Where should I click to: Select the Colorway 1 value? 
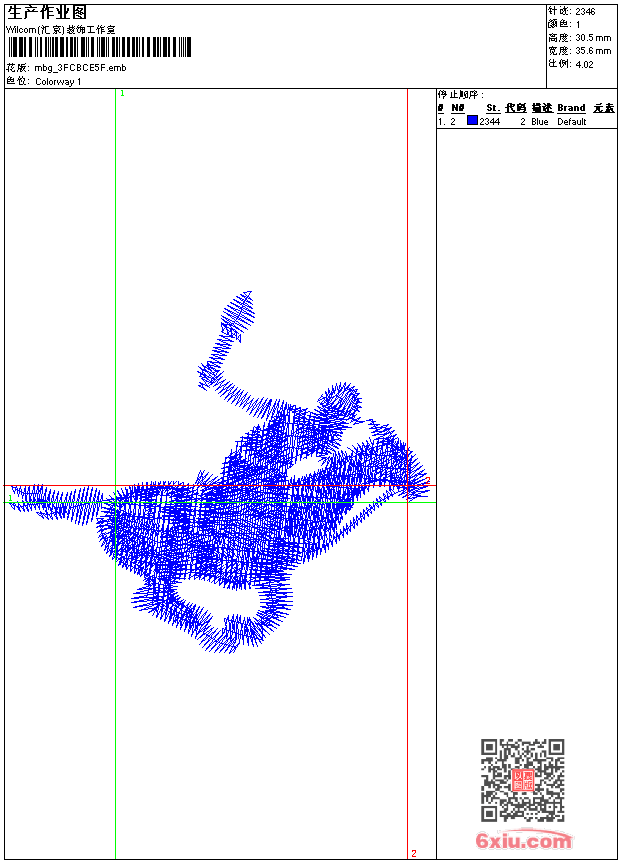coord(58,82)
